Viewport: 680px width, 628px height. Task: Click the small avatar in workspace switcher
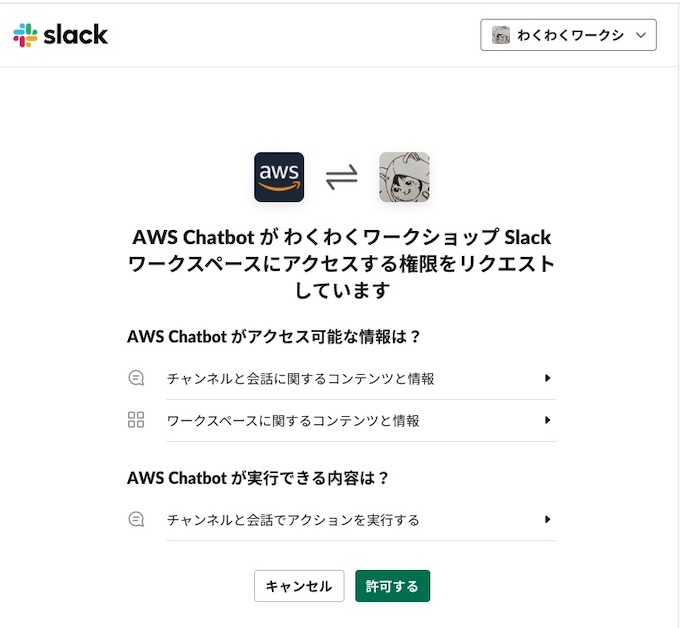502,36
